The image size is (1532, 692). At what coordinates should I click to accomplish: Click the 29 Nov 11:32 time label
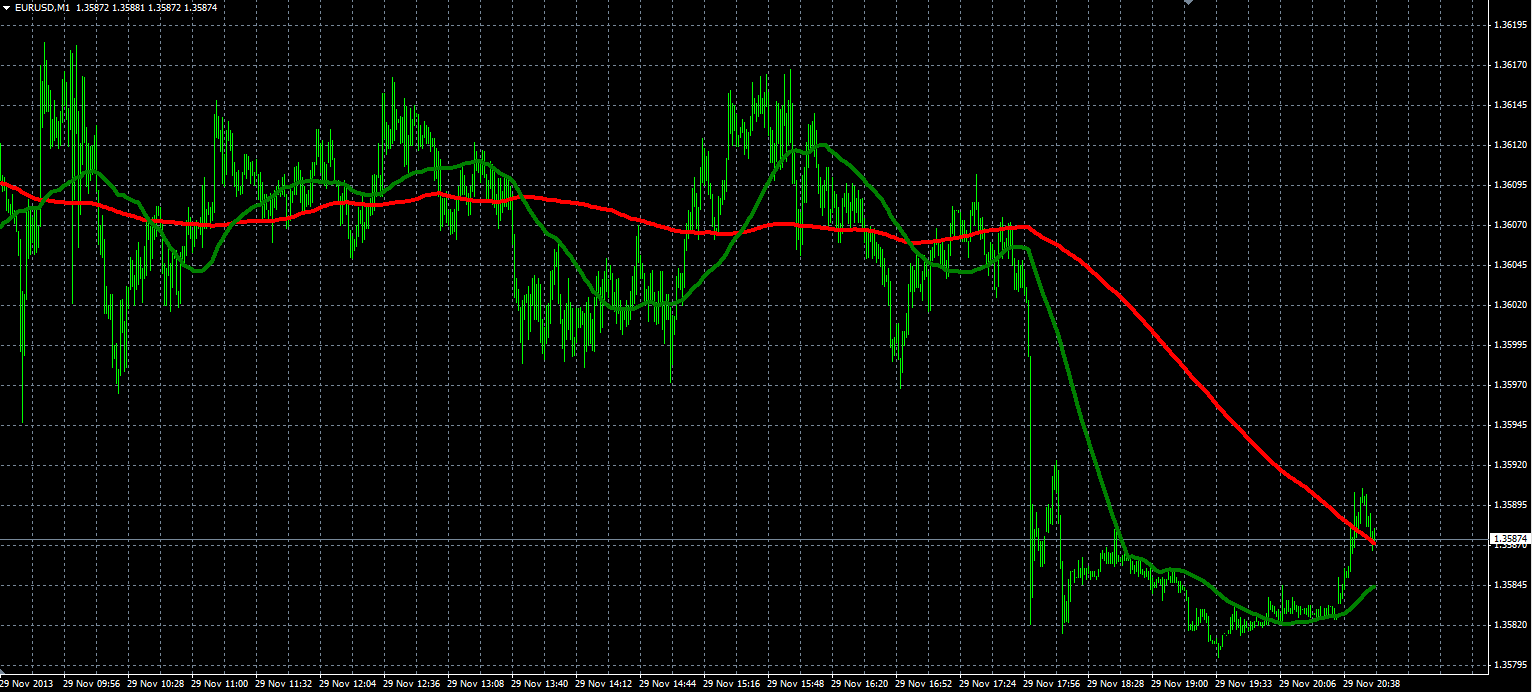coord(284,684)
